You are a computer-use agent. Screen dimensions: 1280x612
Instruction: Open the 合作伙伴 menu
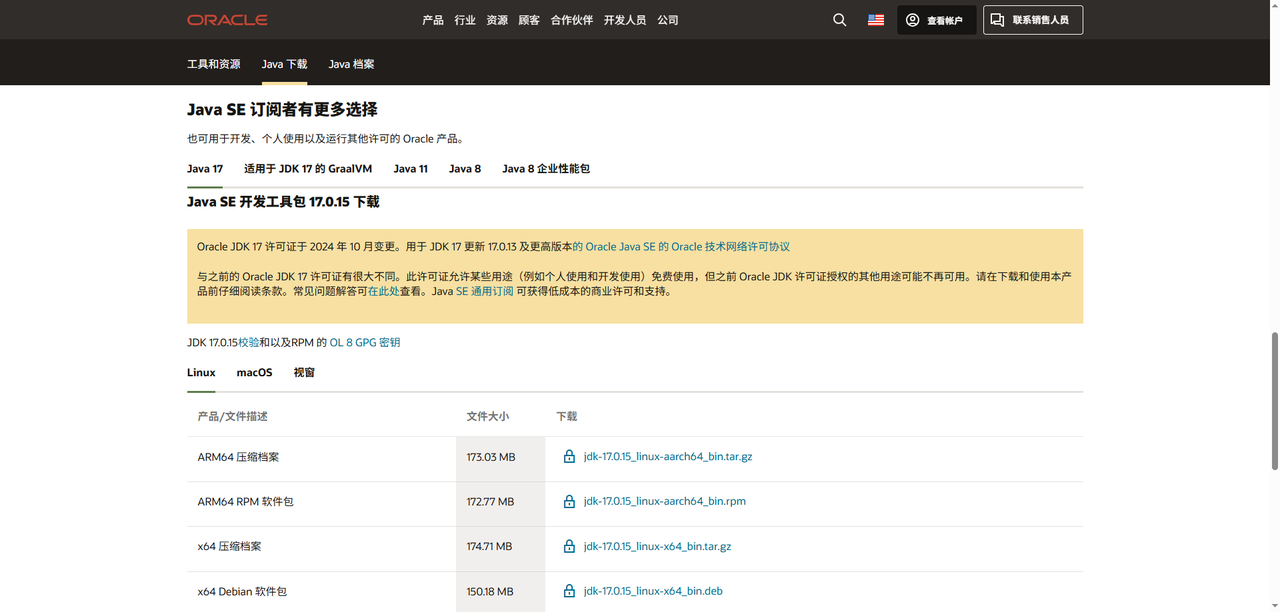(x=572, y=20)
